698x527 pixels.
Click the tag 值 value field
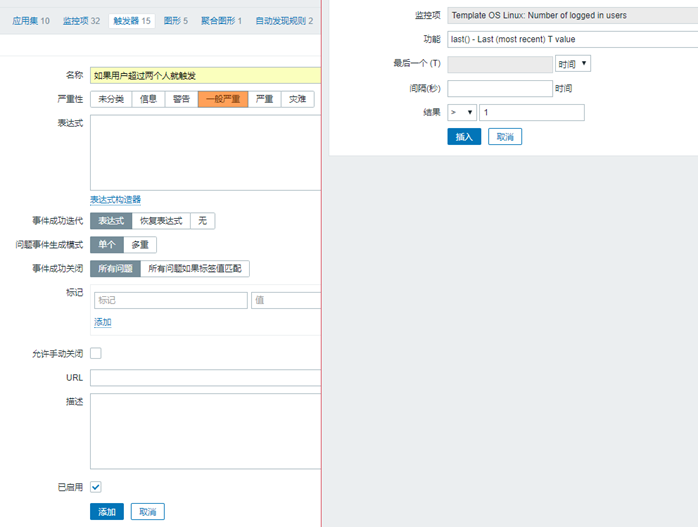tap(286, 300)
